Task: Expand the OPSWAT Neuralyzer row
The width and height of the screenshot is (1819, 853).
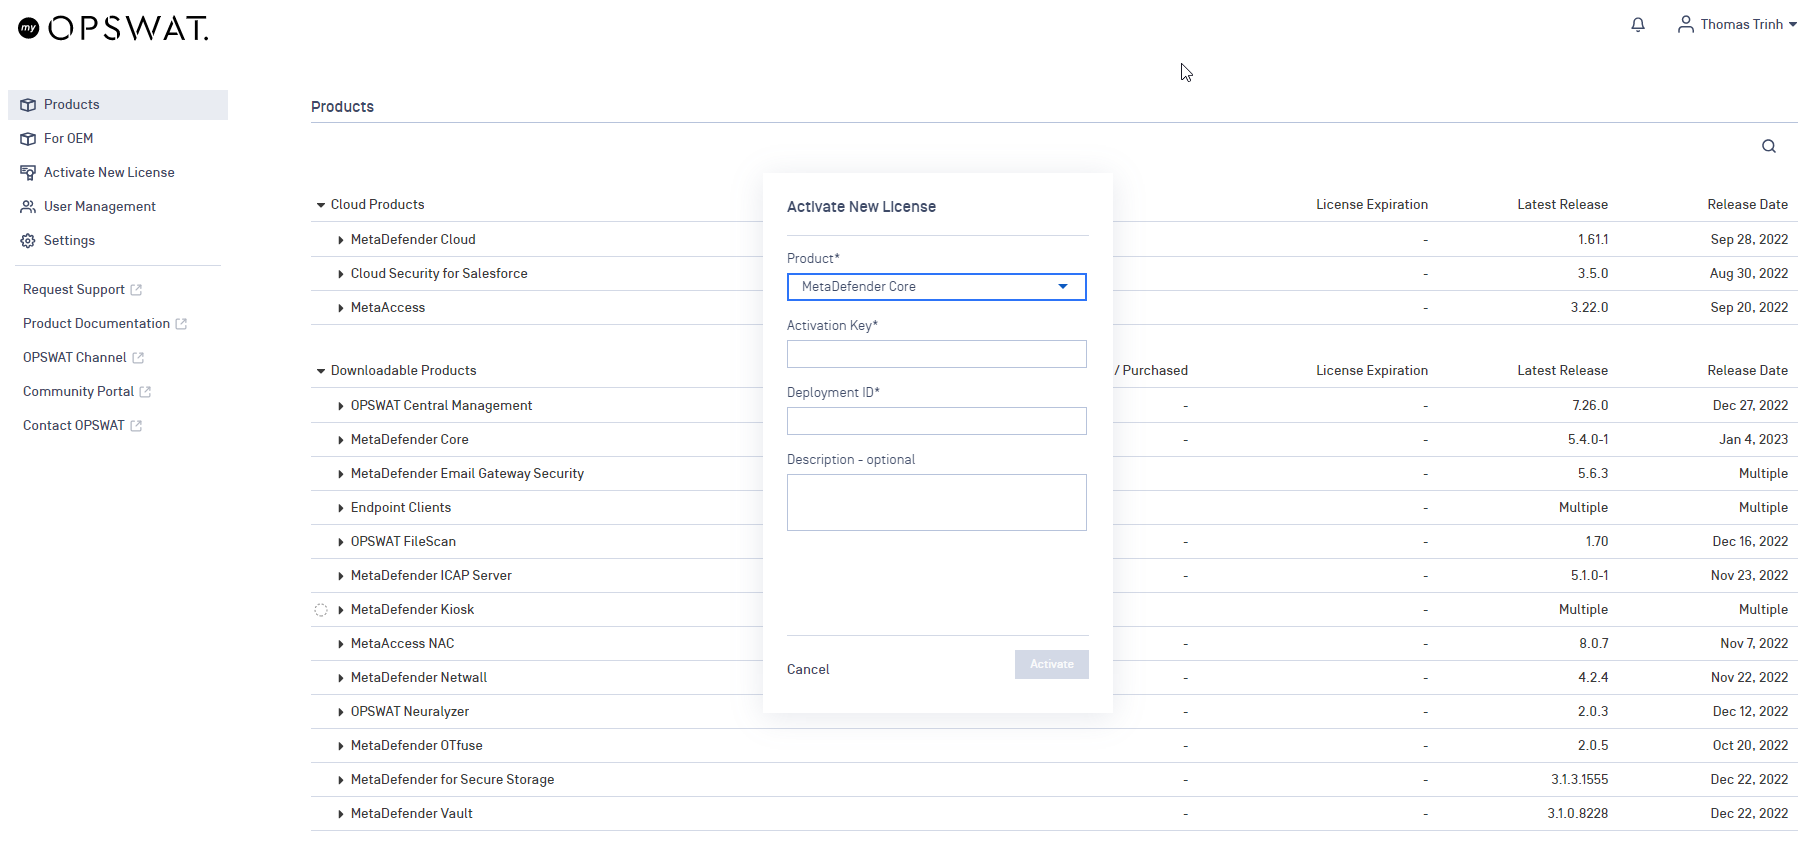Action: tap(341, 712)
